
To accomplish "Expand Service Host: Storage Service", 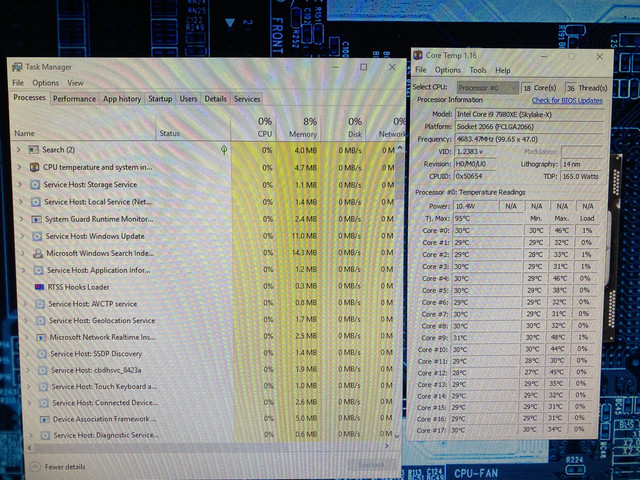I will point(20,184).
